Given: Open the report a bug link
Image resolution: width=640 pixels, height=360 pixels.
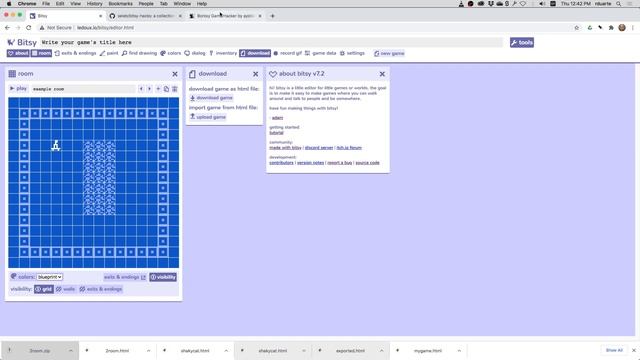Looking at the screenshot, I should (340, 163).
